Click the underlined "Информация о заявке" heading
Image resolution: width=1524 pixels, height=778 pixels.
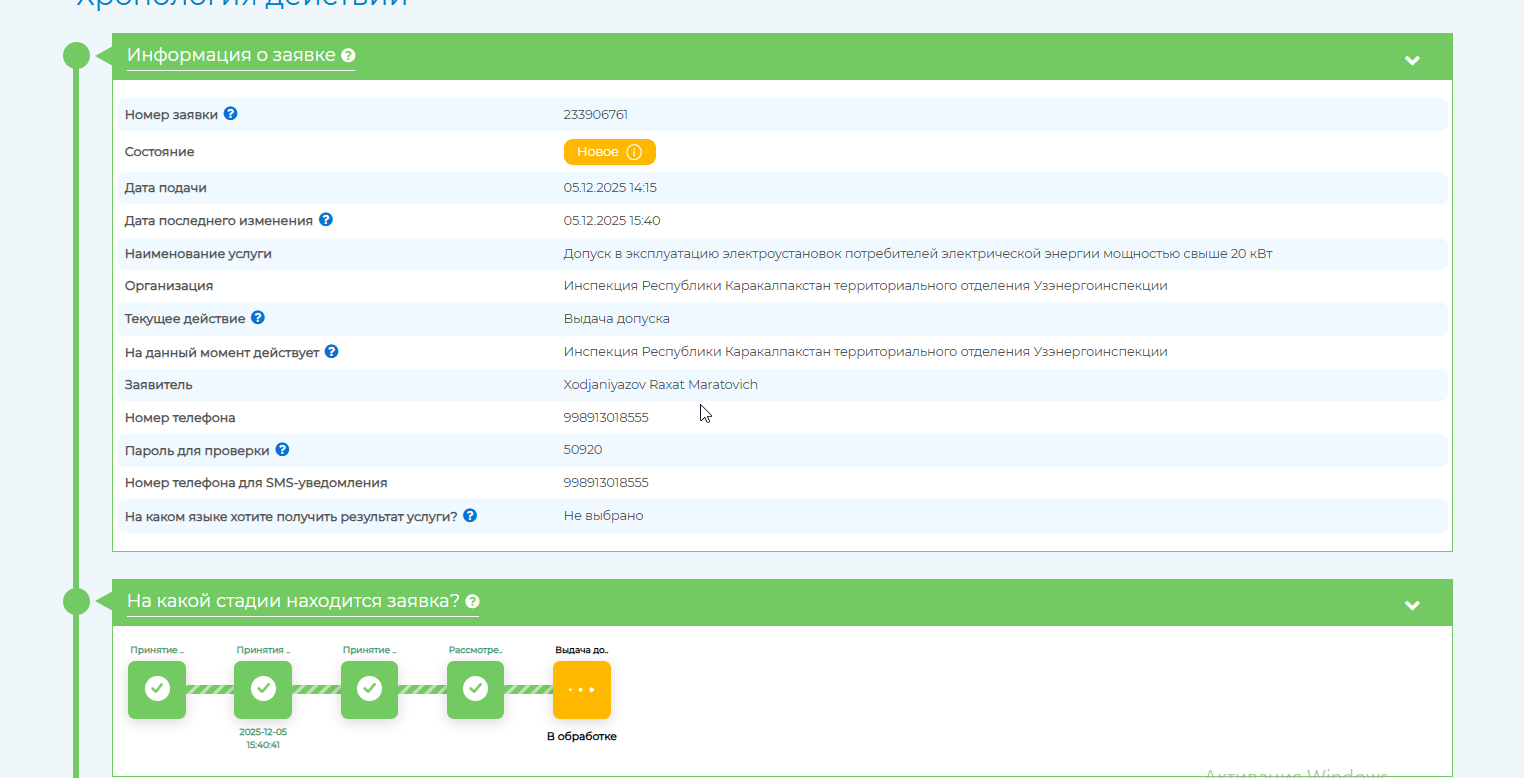[x=231, y=55]
